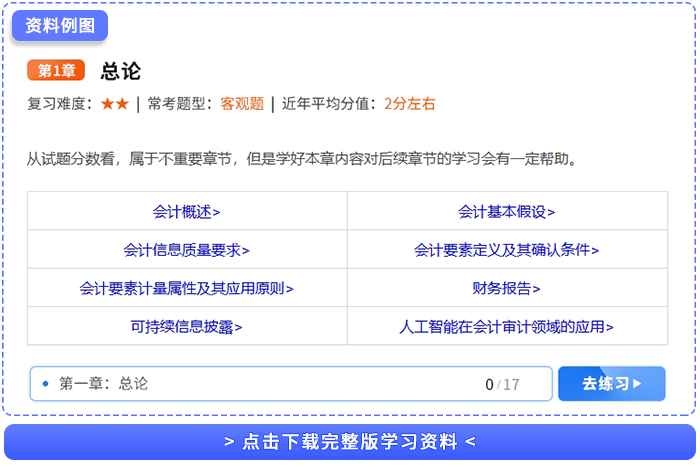Screen dimensions: 700x467
Task: Click the 近年平均分值 label
Action: pos(329,104)
